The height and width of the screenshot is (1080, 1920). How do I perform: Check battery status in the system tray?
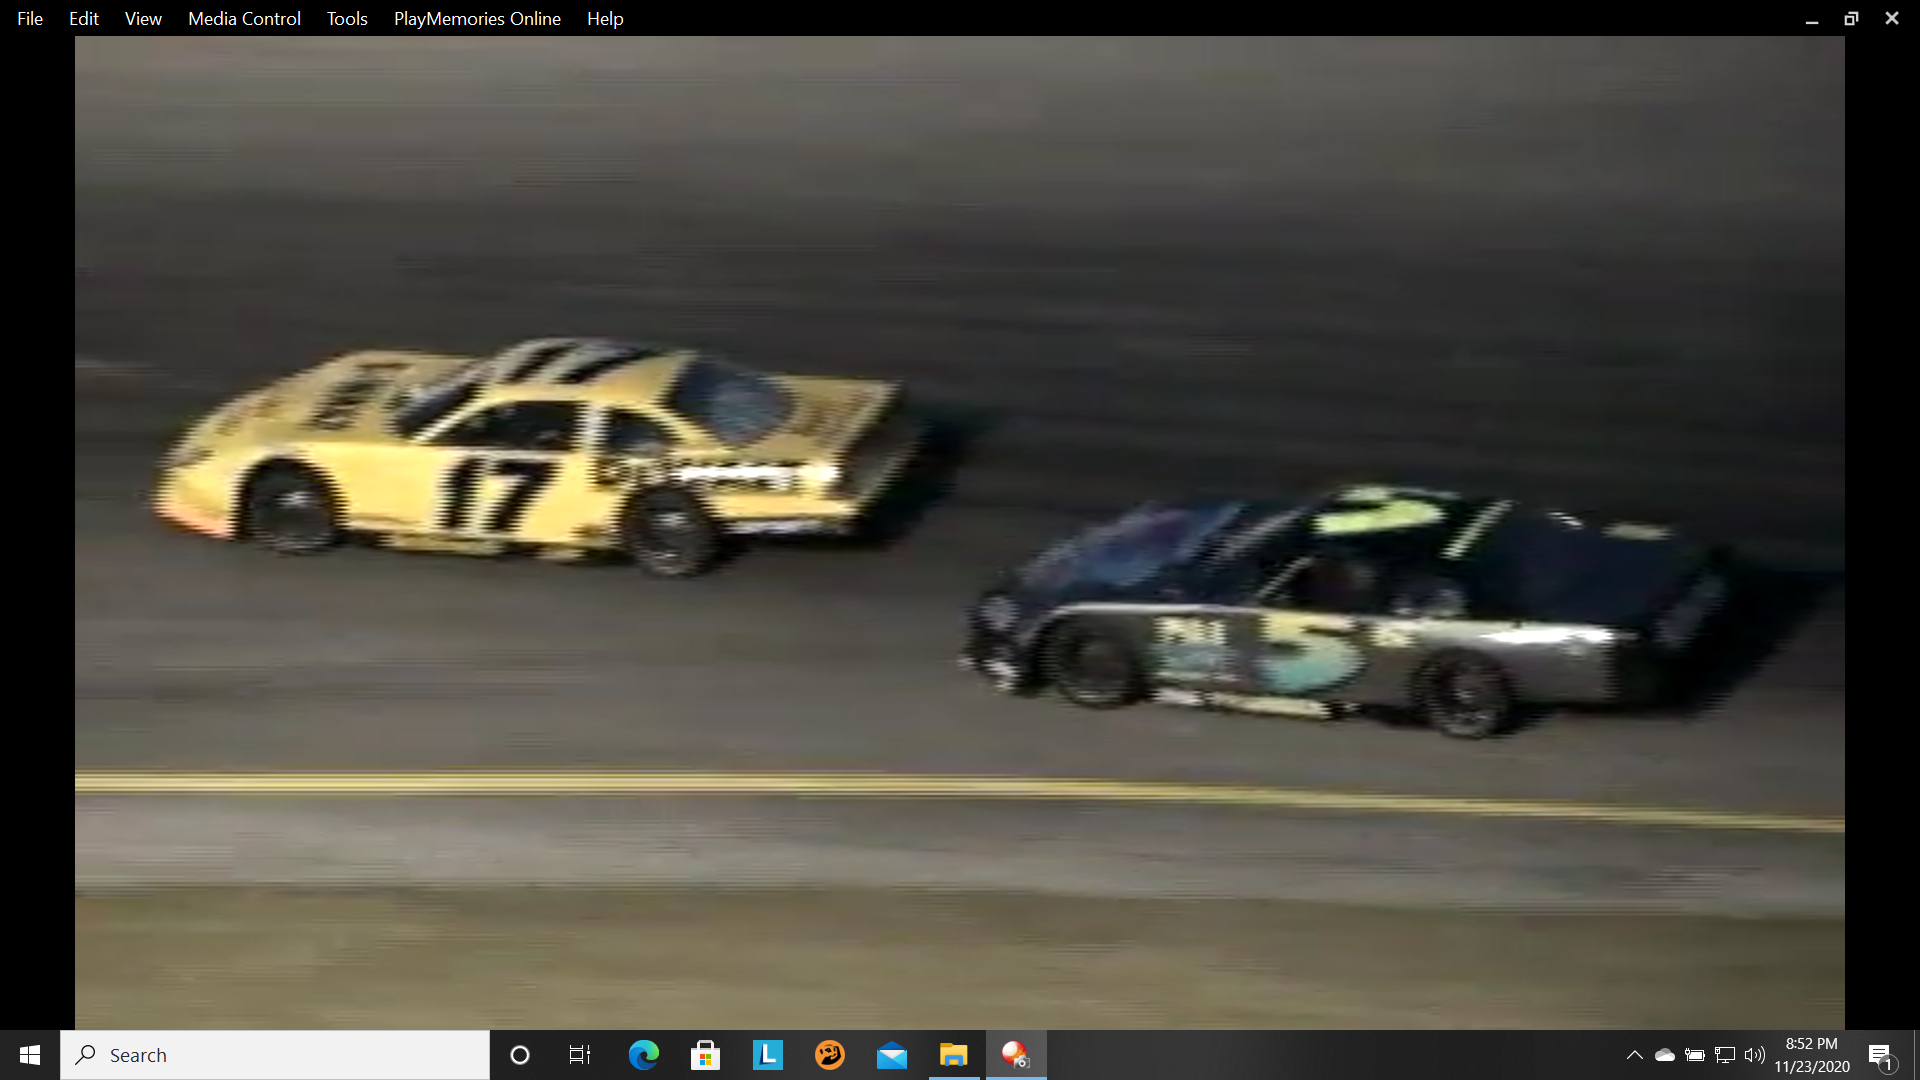coord(1695,1054)
